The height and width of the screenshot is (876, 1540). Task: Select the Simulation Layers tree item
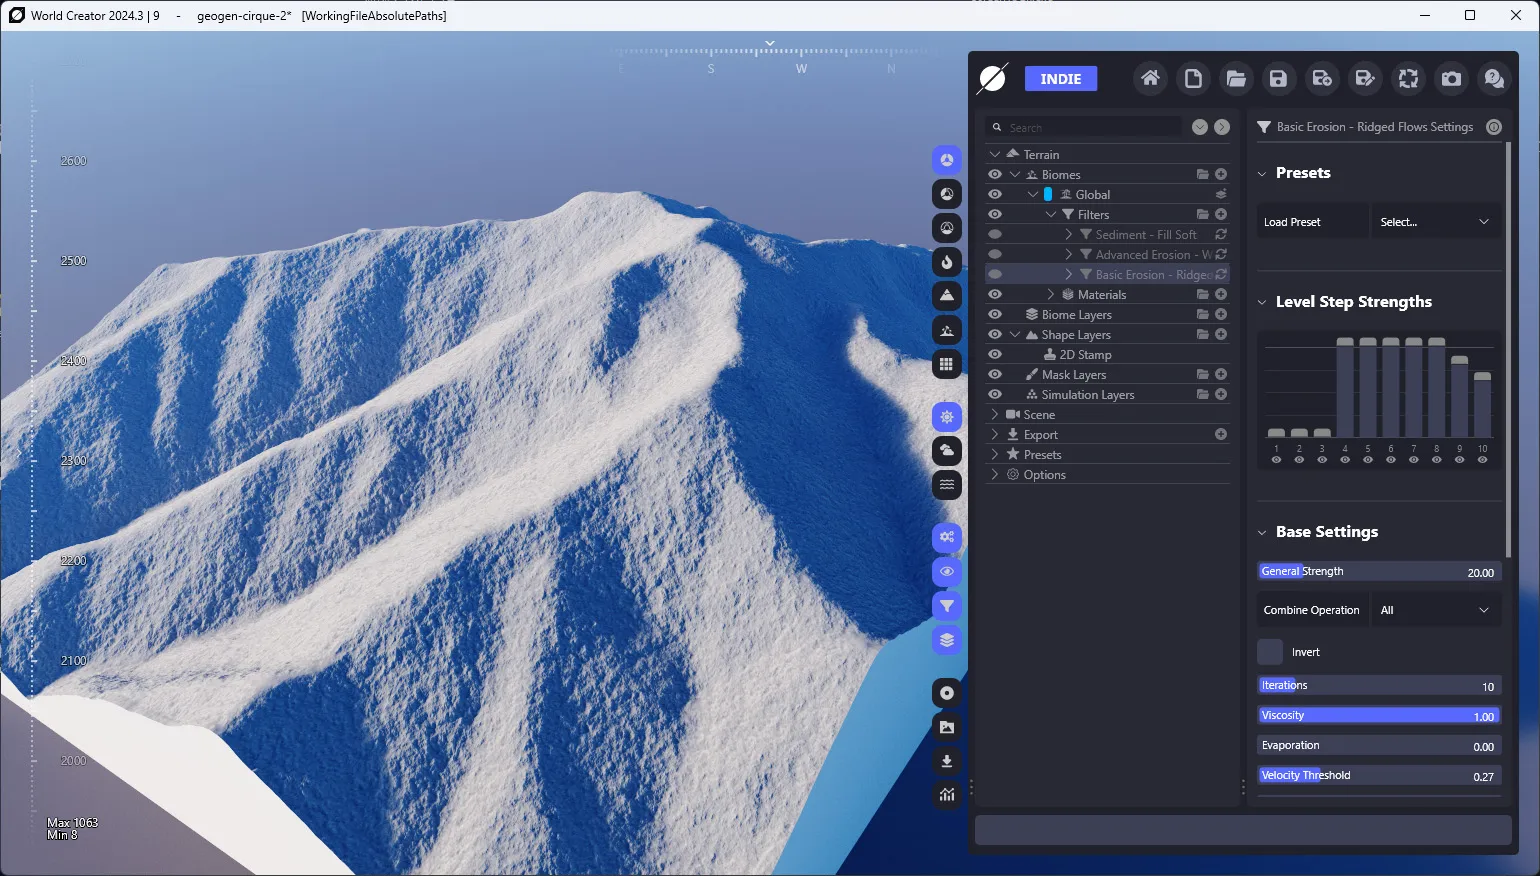coord(1088,394)
